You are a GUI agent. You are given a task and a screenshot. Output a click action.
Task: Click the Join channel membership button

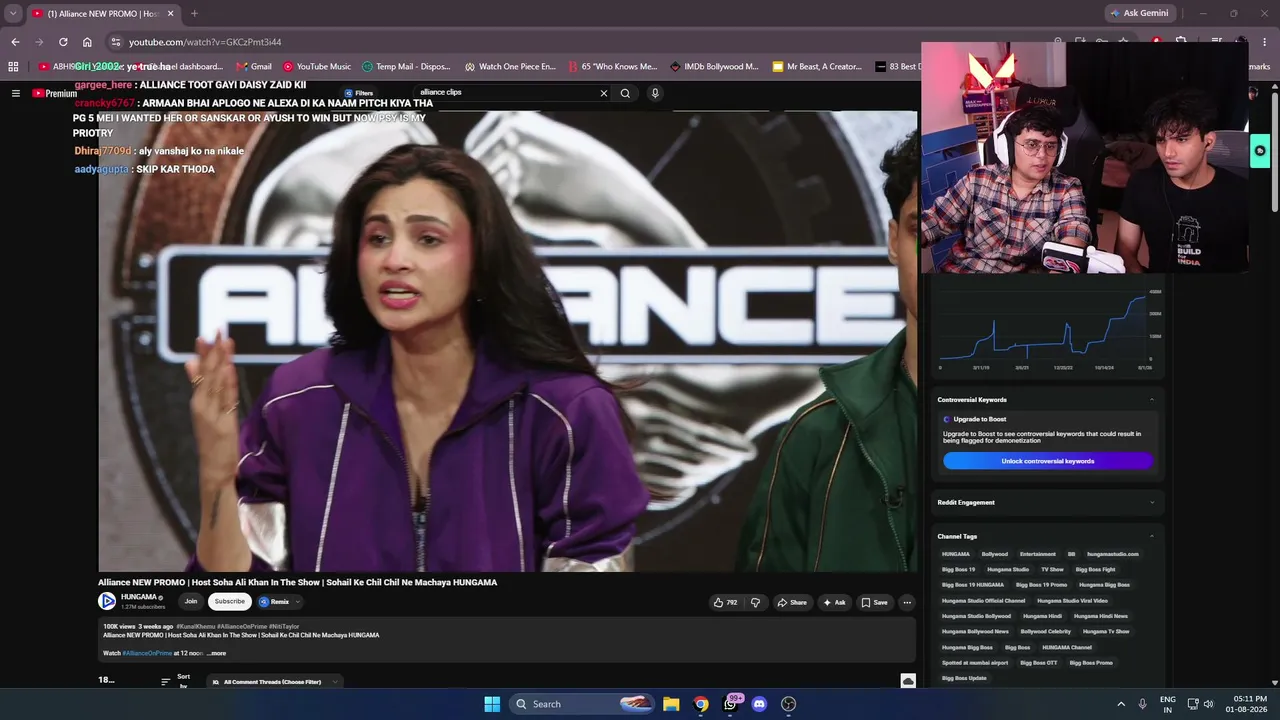[x=191, y=601]
